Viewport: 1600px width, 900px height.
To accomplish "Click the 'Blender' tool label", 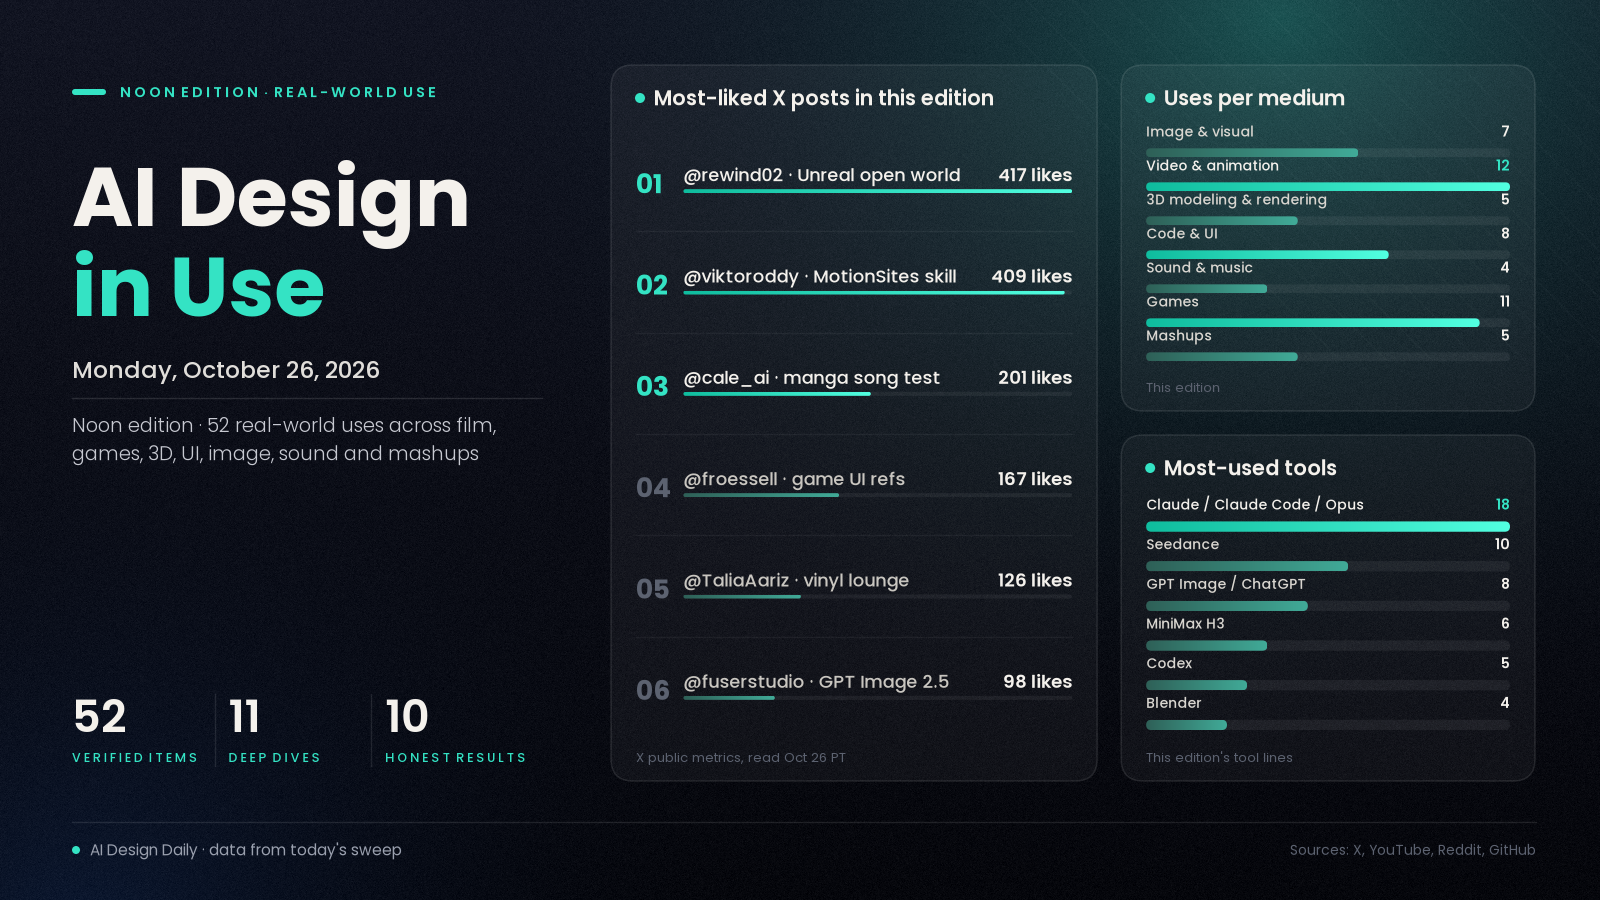I will click(x=1174, y=703).
